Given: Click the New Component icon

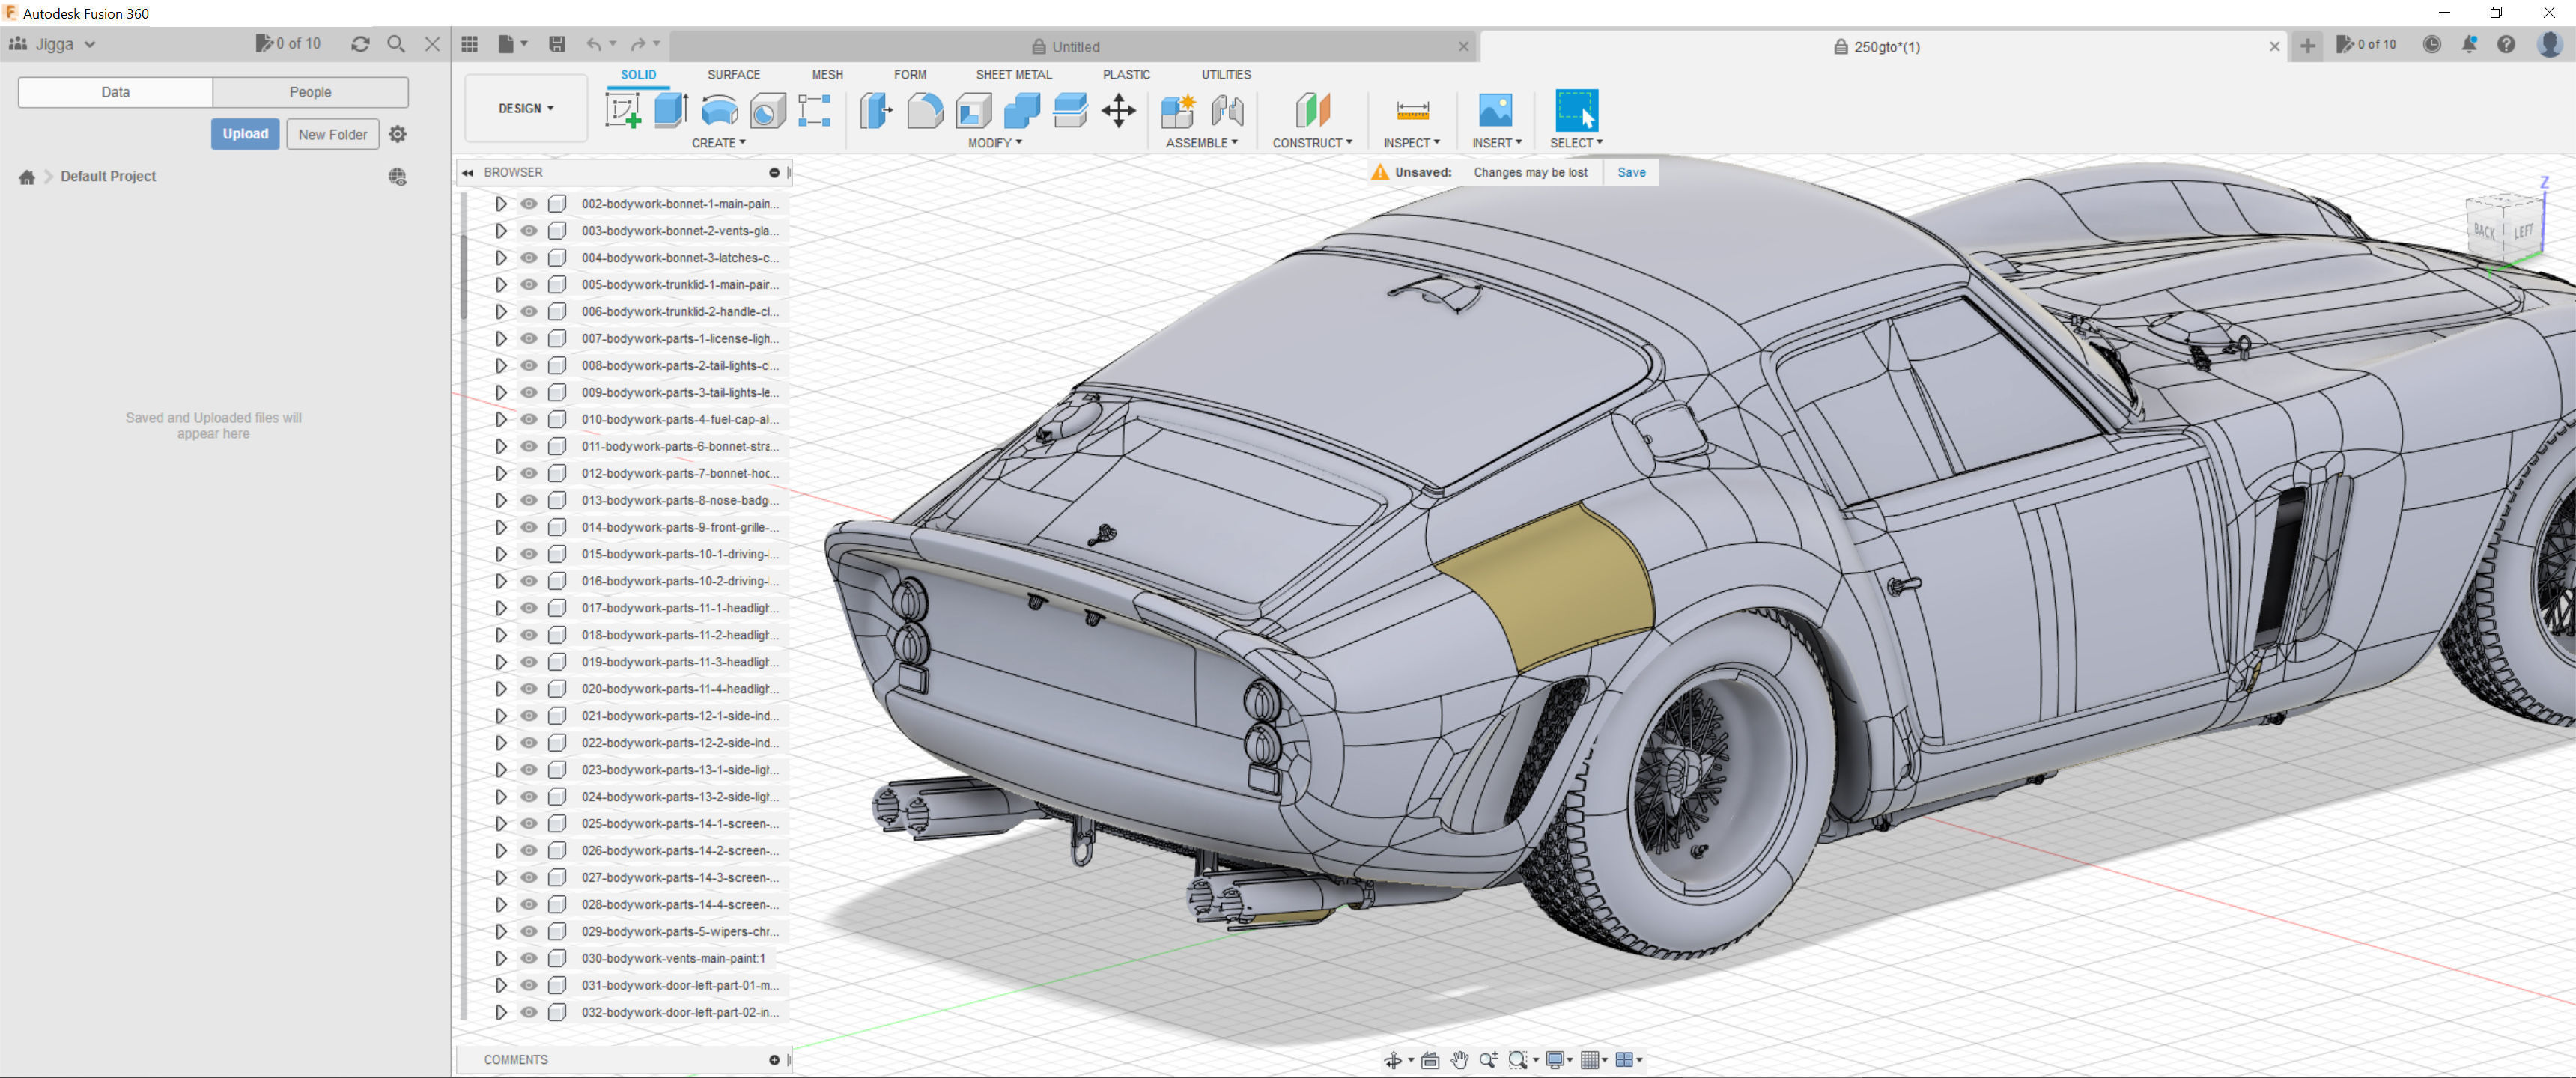Looking at the screenshot, I should coord(1178,110).
